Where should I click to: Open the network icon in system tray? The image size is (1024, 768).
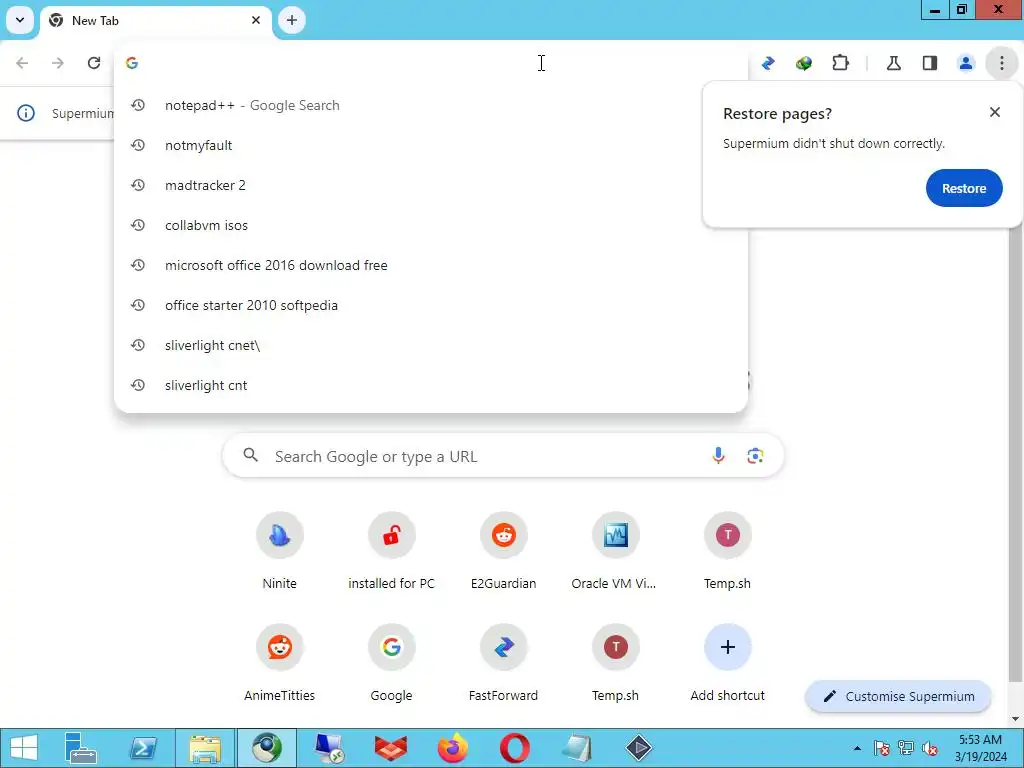point(906,748)
